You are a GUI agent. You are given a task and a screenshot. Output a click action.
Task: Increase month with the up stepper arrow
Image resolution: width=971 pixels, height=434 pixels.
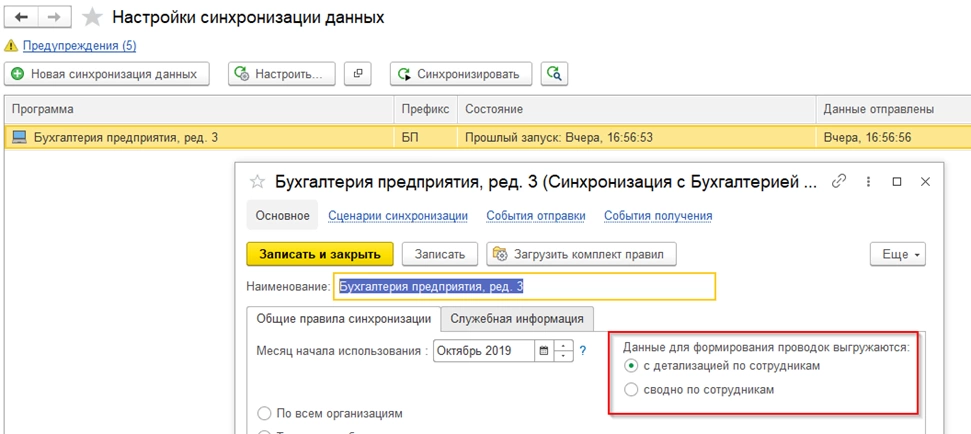point(564,345)
